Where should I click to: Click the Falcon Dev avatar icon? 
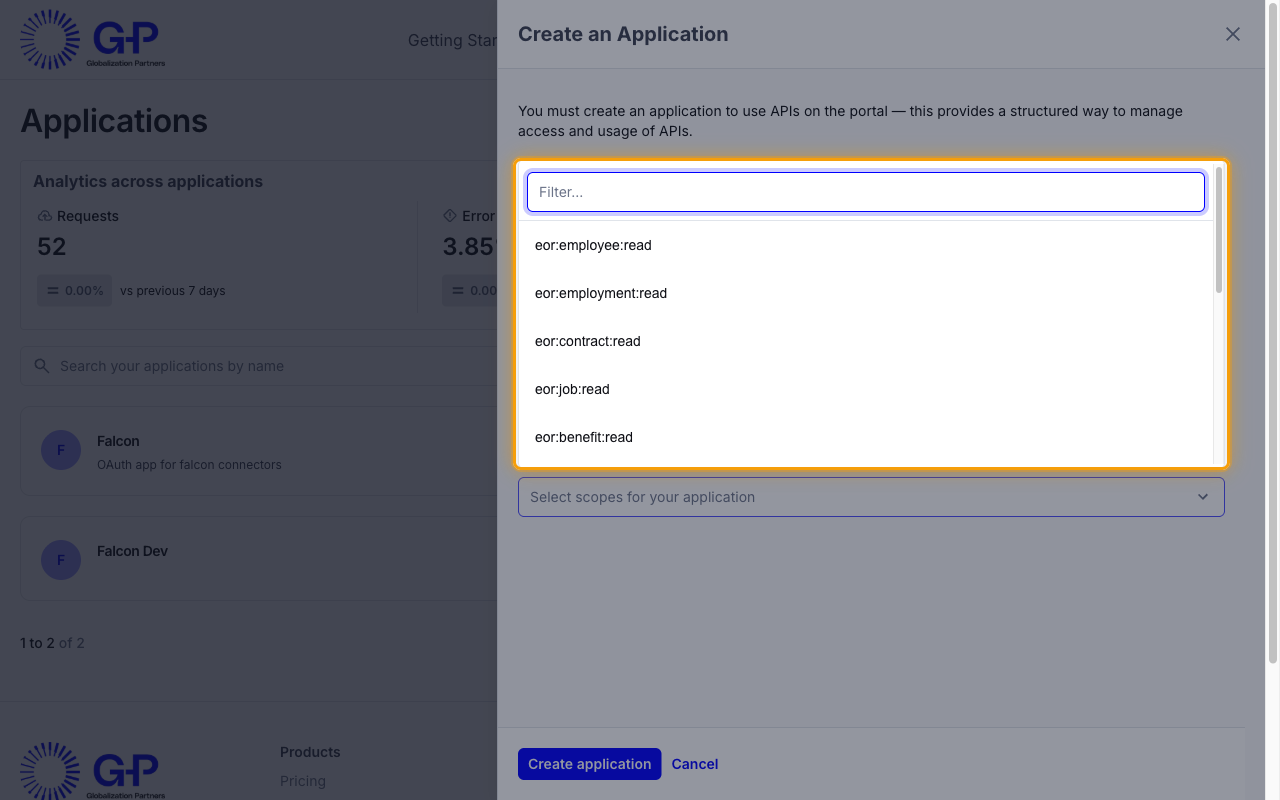click(x=61, y=560)
